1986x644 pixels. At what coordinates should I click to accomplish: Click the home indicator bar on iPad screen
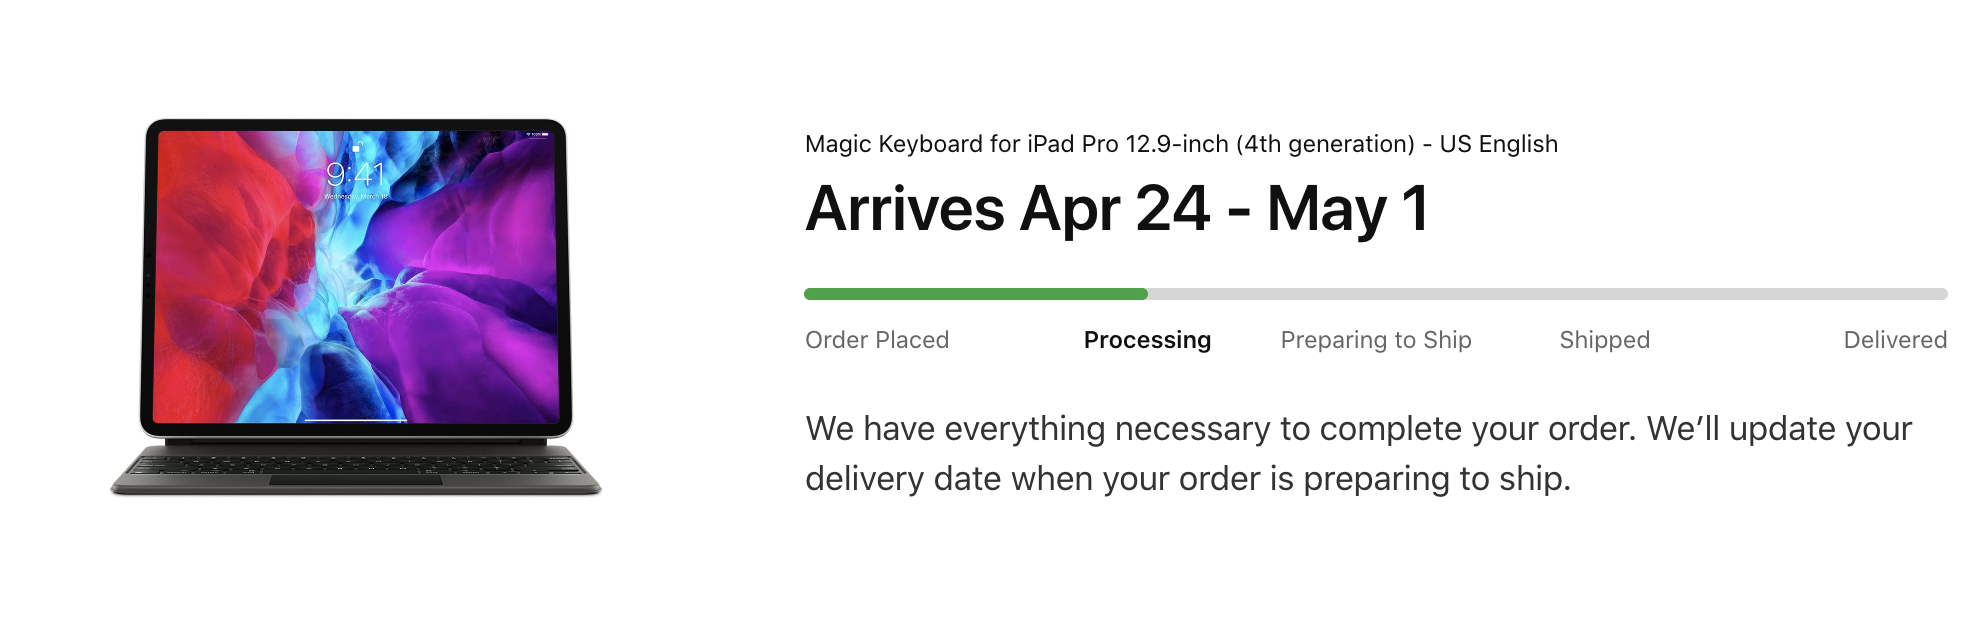[355, 420]
